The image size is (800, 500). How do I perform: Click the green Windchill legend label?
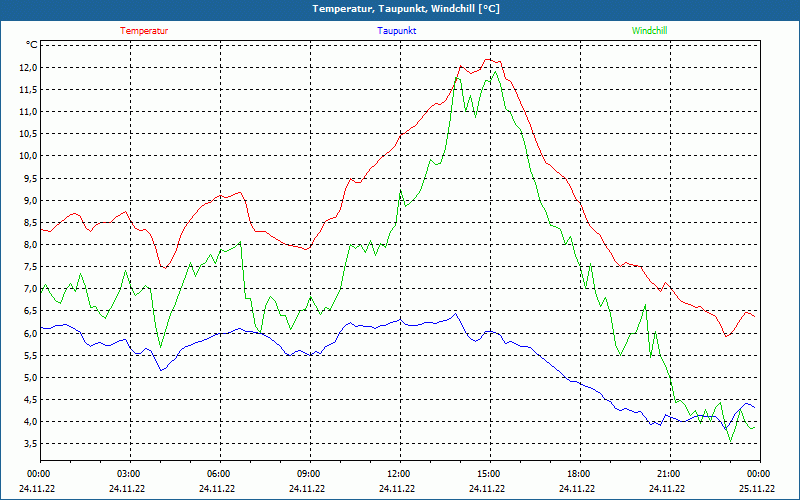point(649,31)
